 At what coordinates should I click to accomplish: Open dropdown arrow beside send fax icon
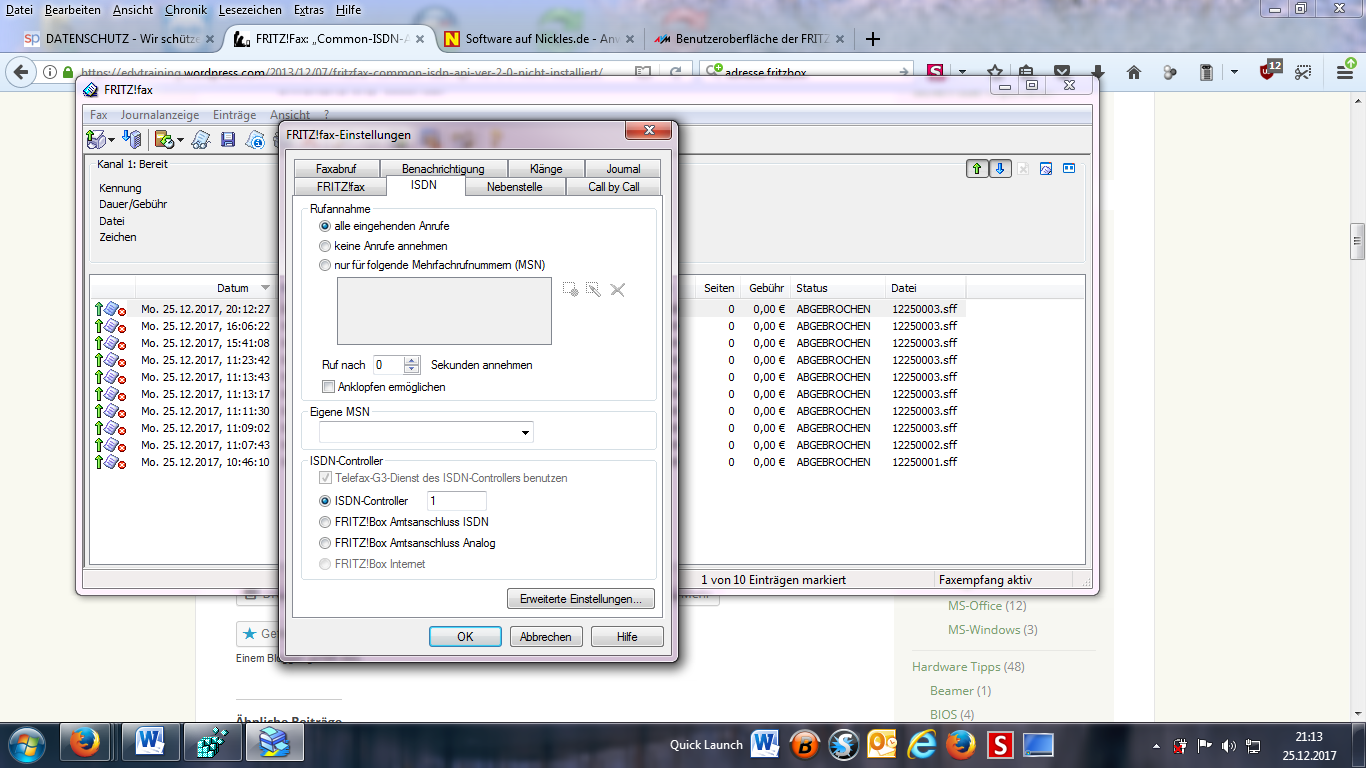[111, 140]
